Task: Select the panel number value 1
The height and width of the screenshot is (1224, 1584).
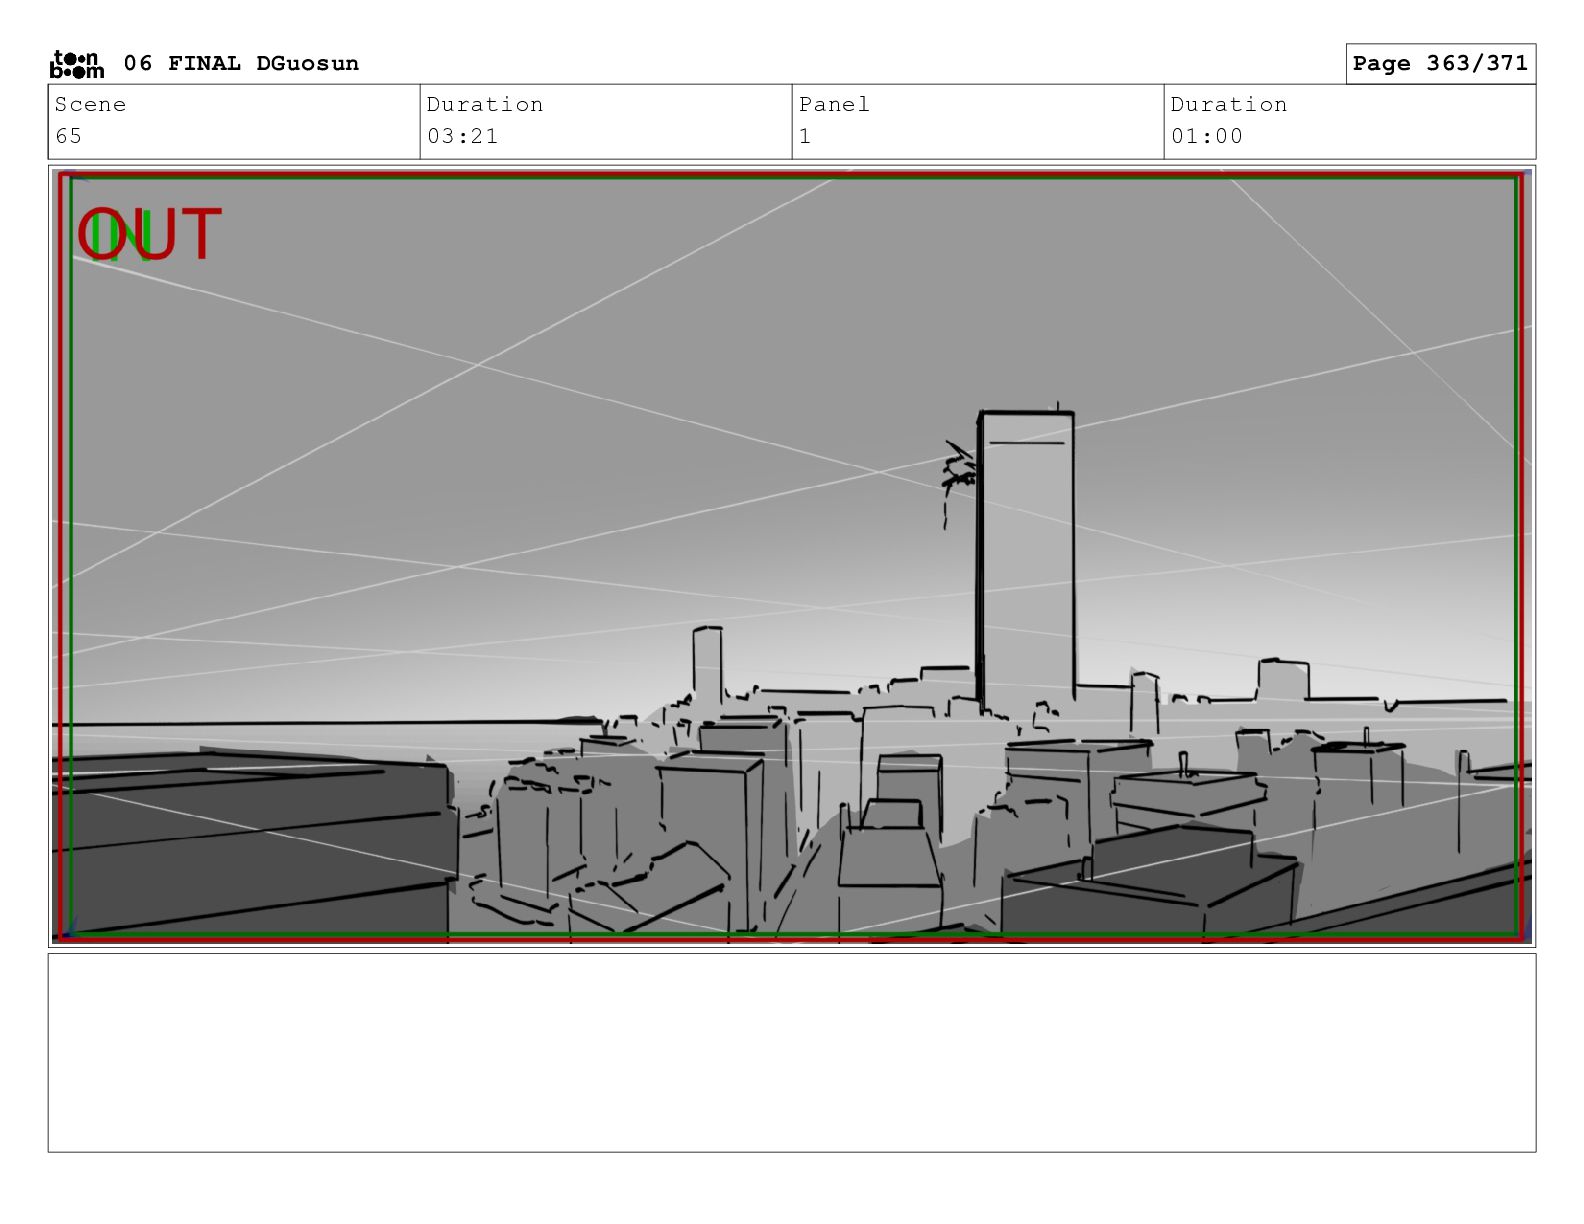Action: (805, 136)
